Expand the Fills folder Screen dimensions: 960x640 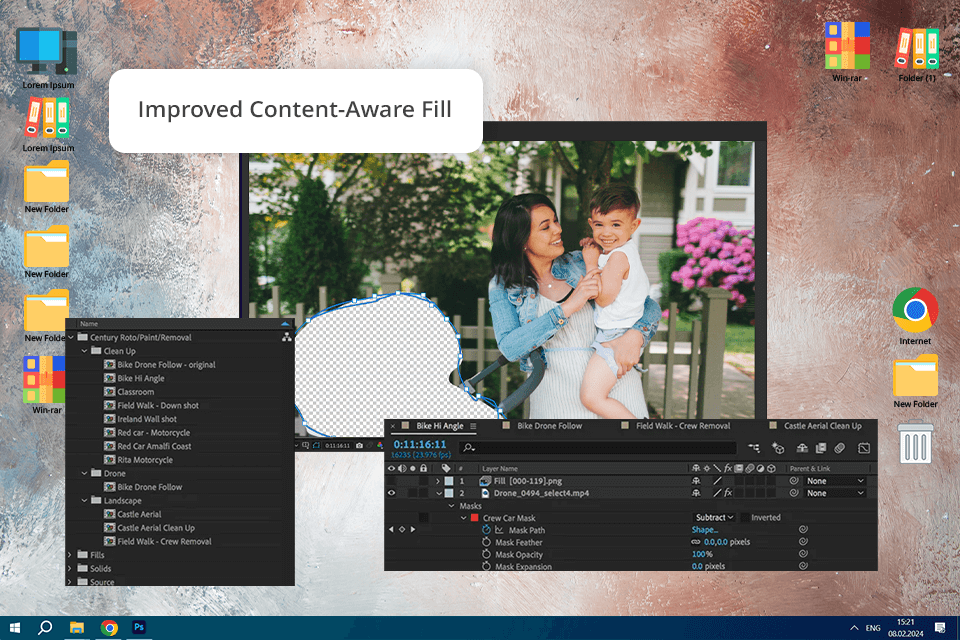pyautogui.click(x=70, y=555)
